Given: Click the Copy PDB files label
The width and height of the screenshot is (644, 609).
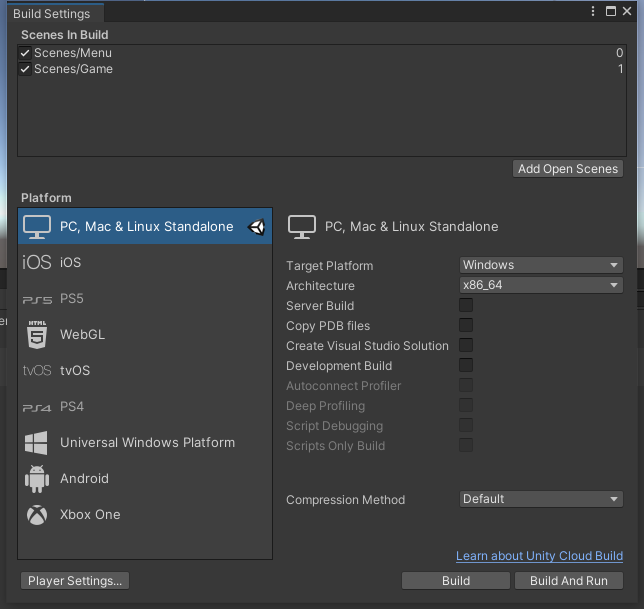Looking at the screenshot, I should tap(328, 326).
